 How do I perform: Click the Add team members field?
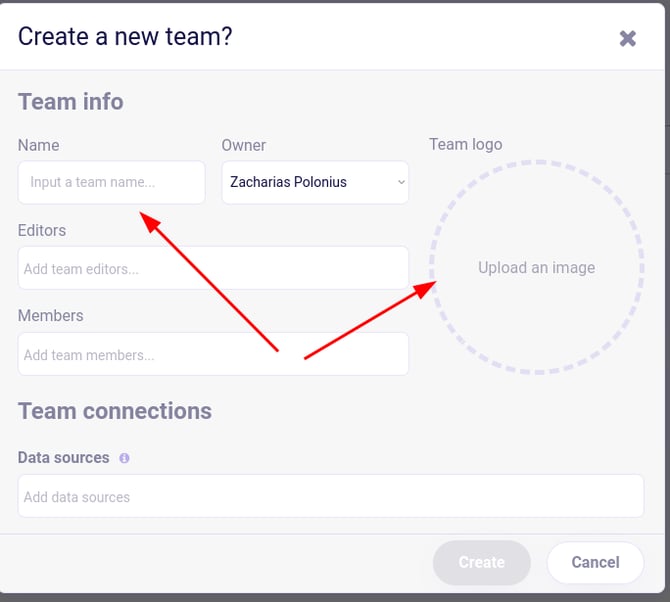(213, 354)
